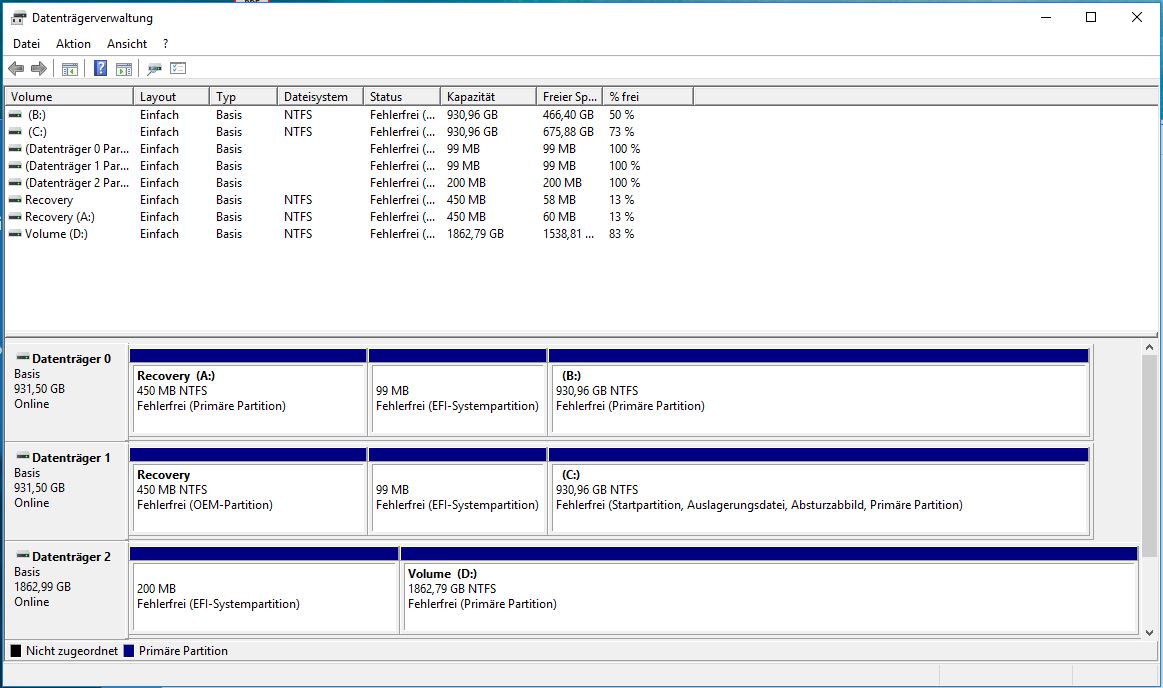Select Volume (D:) row in volume list

pos(325,234)
